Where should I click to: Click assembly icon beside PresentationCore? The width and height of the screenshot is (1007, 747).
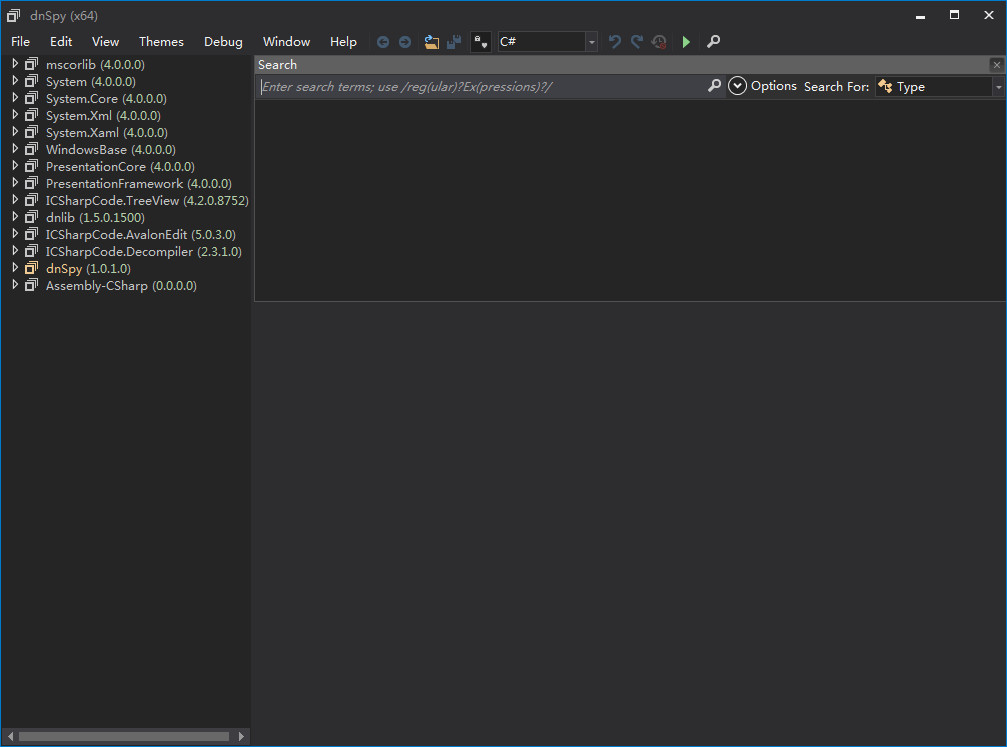point(31,166)
